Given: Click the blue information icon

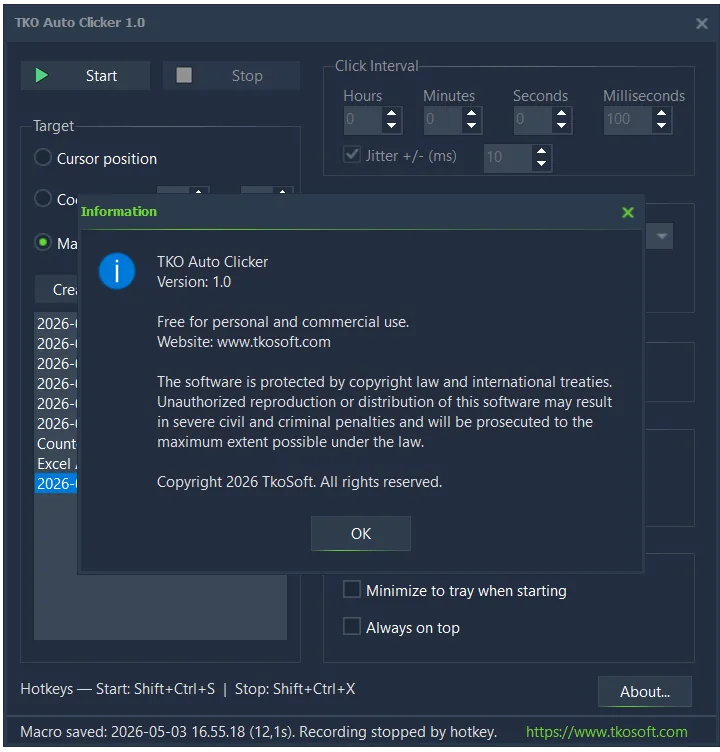Looking at the screenshot, I should [117, 271].
